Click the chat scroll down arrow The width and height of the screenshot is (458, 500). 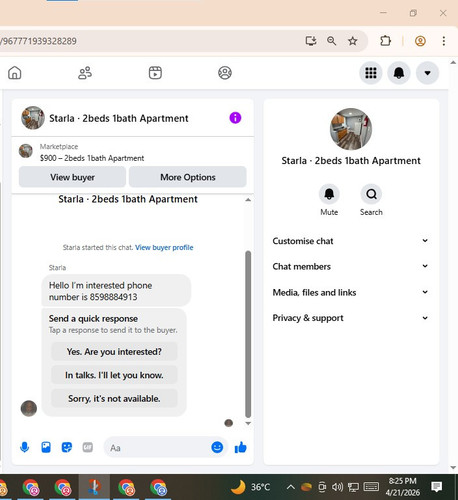coord(248,423)
